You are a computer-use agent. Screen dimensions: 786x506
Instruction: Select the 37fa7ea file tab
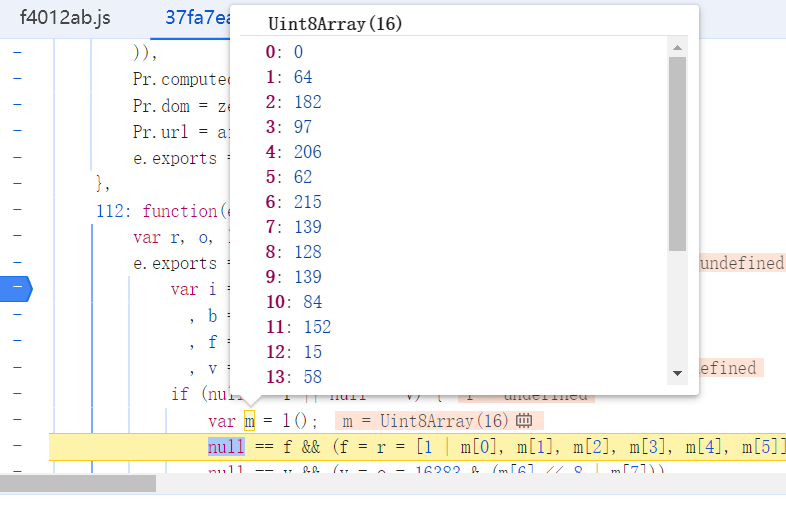tap(195, 18)
